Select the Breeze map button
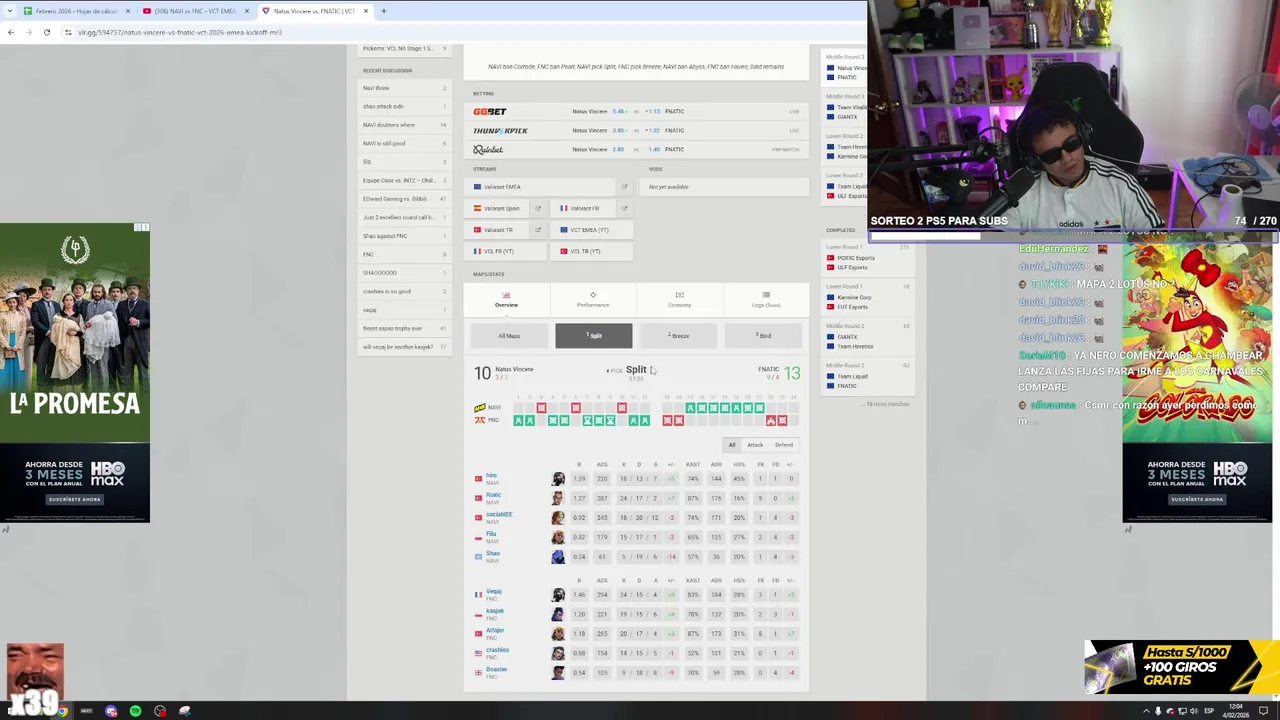 [679, 336]
